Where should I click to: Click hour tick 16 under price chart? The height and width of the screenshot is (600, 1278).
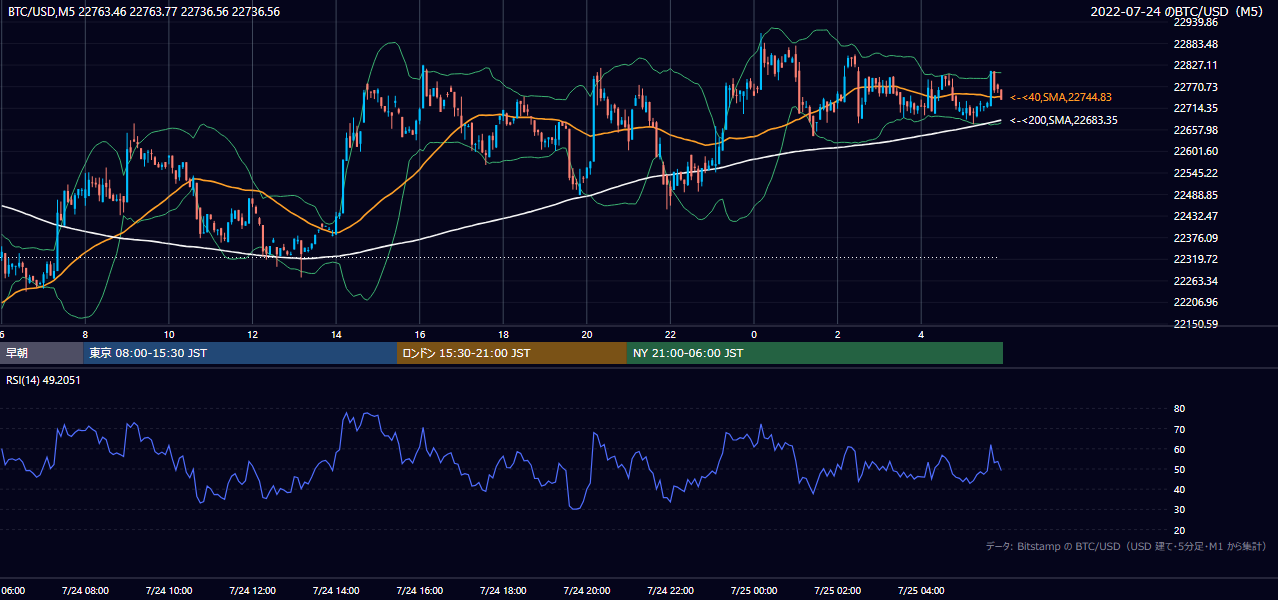420,334
